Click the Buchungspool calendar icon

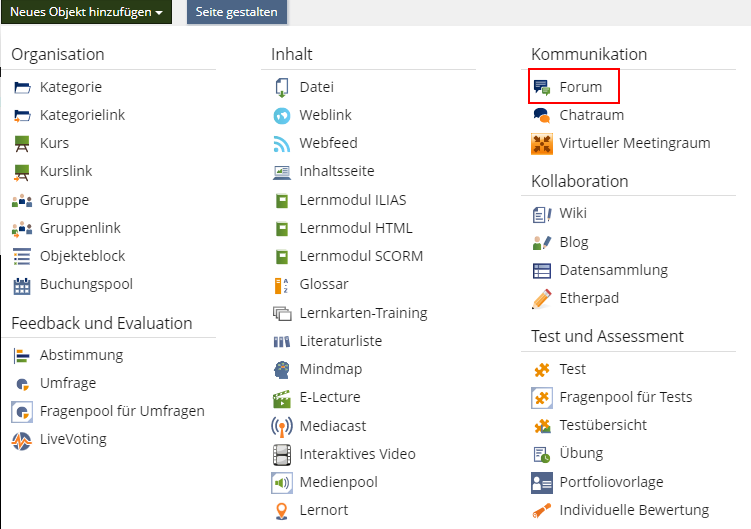(x=22, y=285)
